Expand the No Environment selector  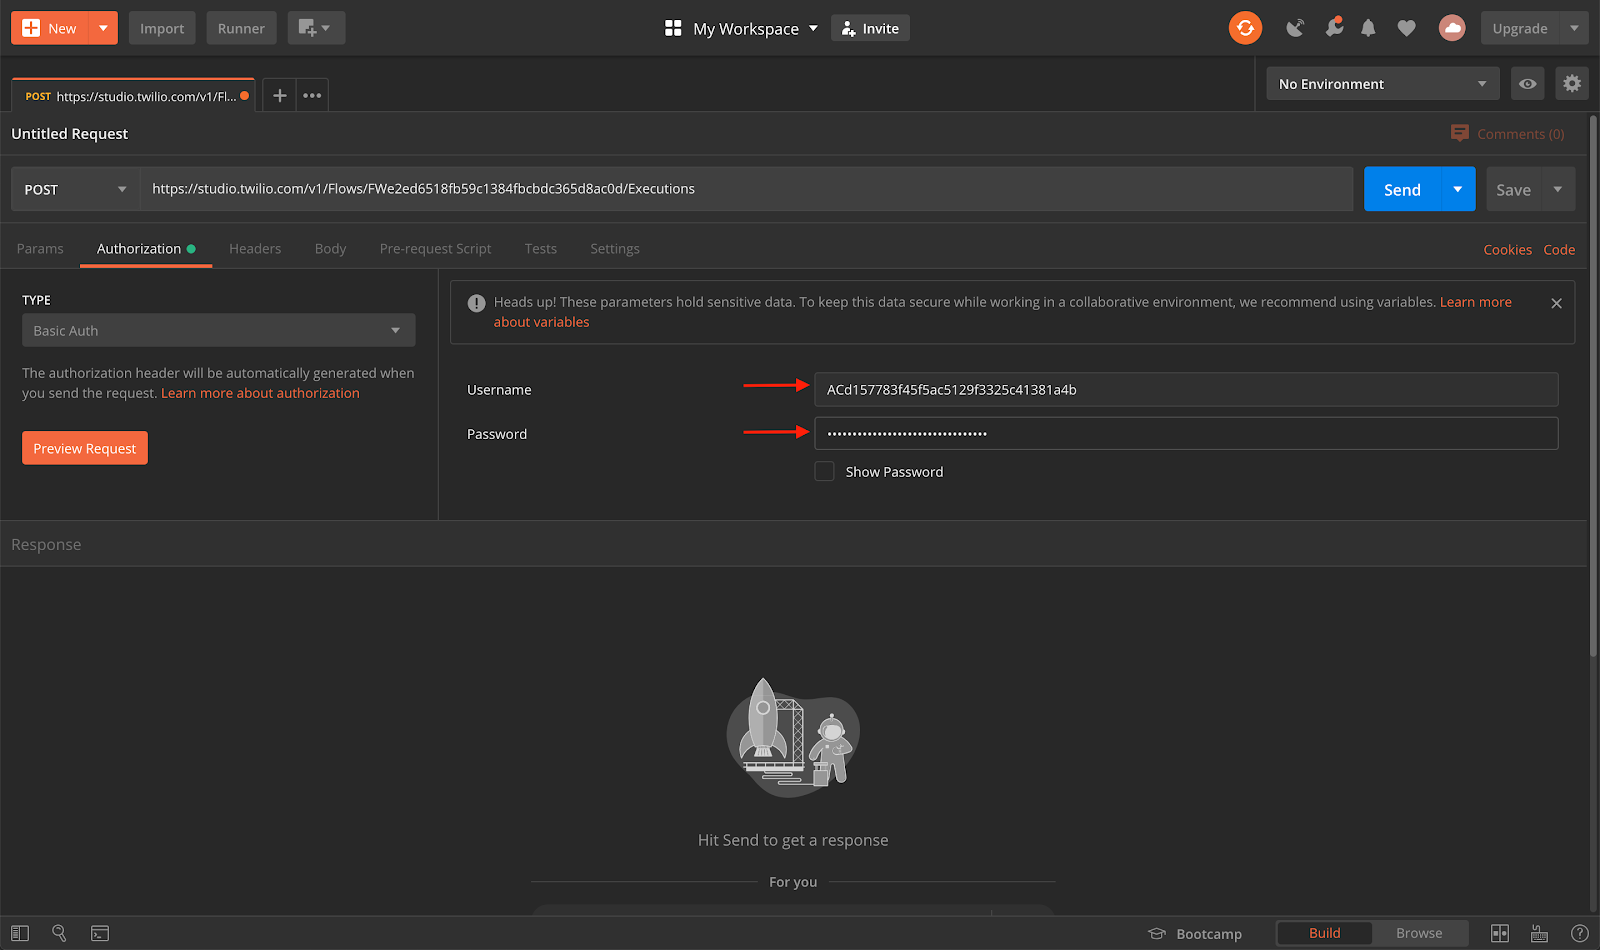coord(1382,84)
